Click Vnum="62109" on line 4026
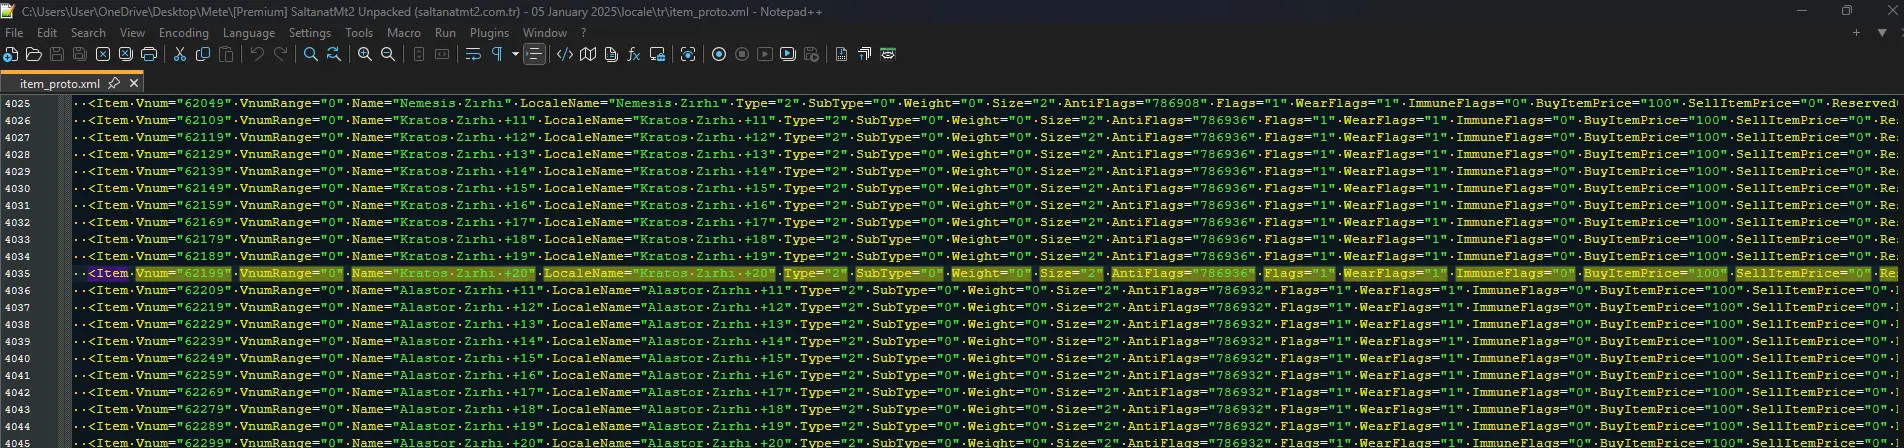The width and height of the screenshot is (1904, 448). pos(184,120)
